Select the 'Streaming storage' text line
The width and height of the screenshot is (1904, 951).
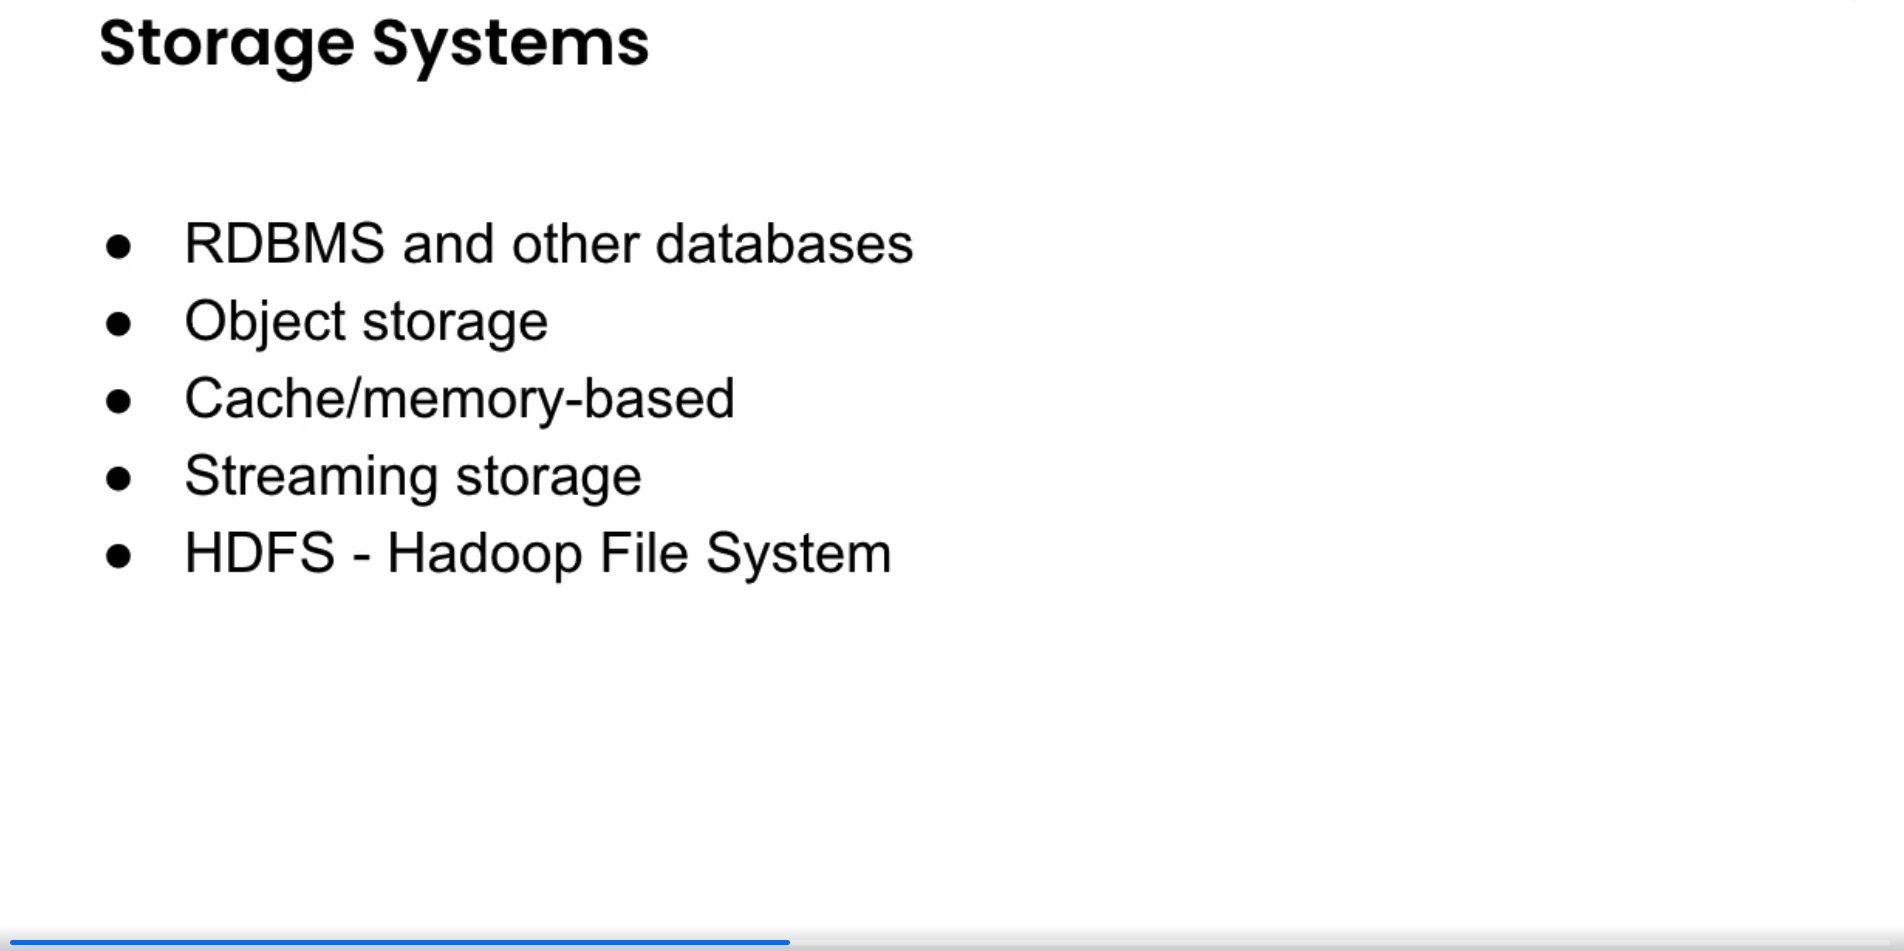click(412, 476)
